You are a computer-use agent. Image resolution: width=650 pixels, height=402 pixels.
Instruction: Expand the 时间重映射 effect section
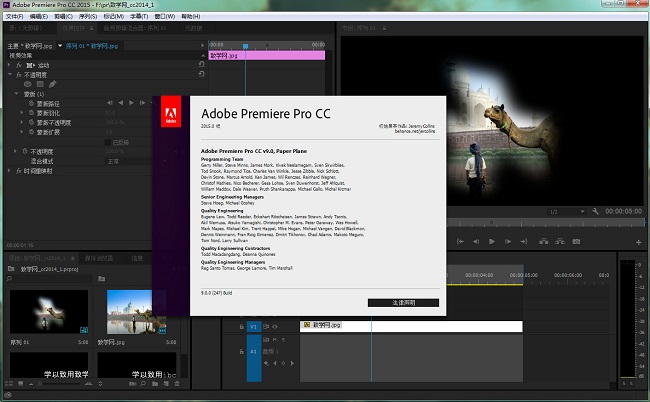(9, 170)
